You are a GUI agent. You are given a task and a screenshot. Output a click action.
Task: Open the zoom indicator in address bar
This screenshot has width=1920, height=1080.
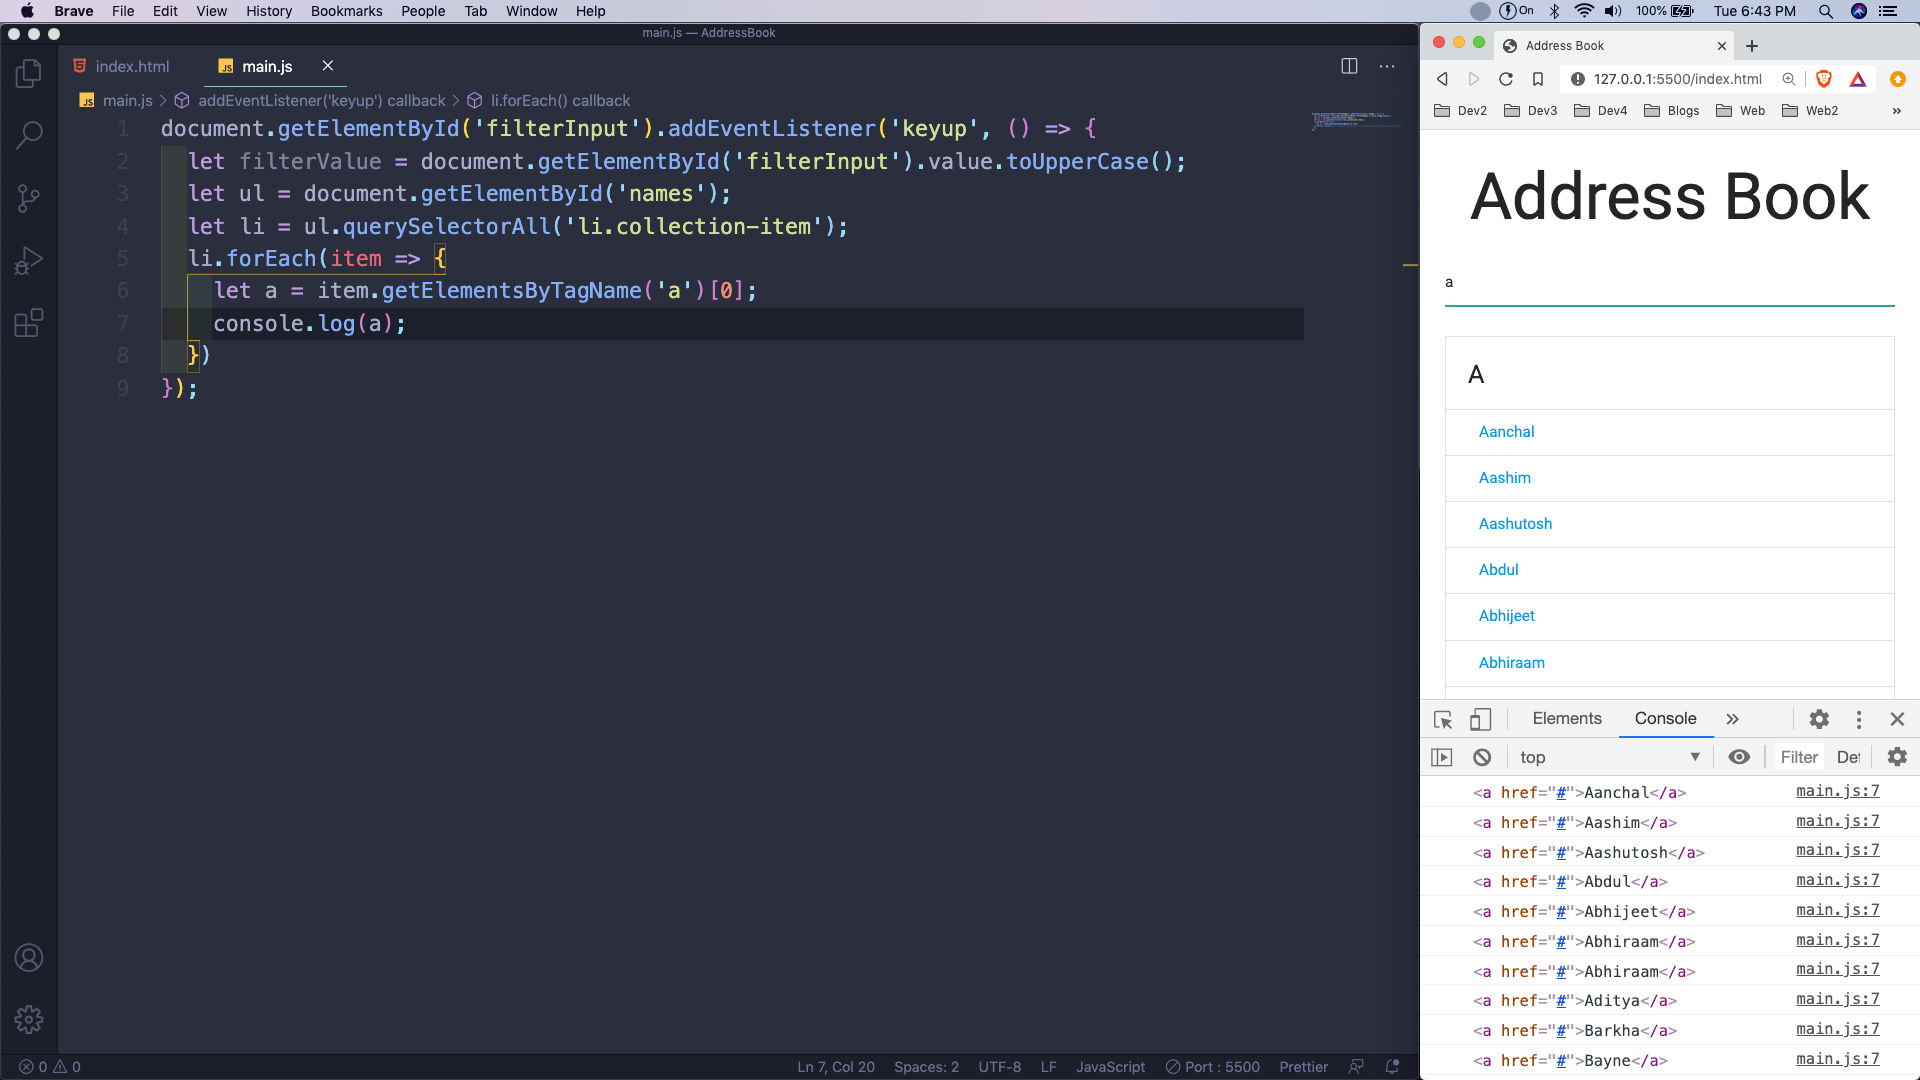(x=1789, y=79)
